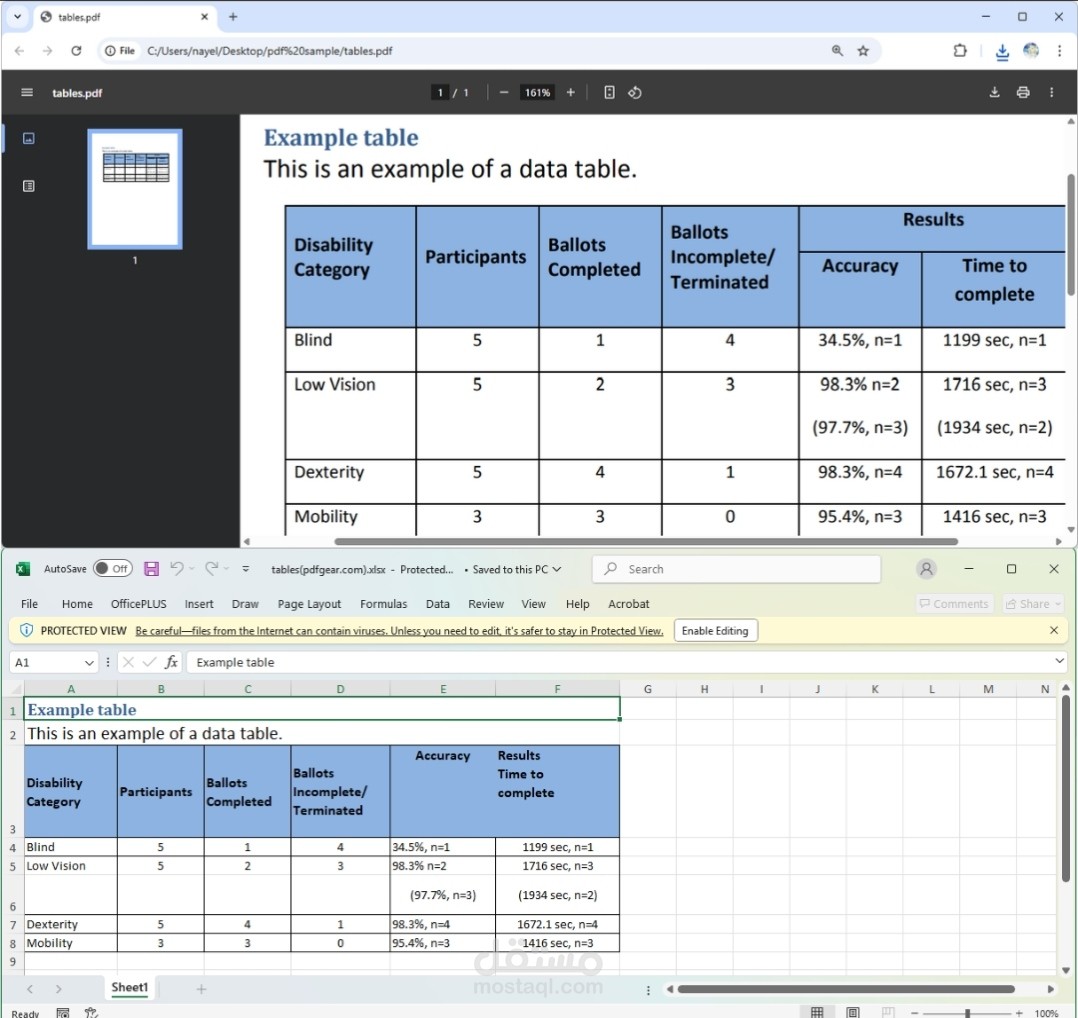Screen dimensions: 1078x1018
Task: Select the page 1 thumbnail
Action: click(135, 188)
